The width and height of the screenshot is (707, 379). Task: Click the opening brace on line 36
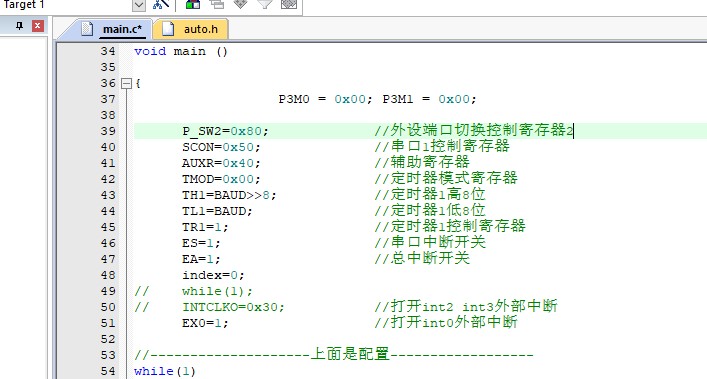click(x=138, y=83)
